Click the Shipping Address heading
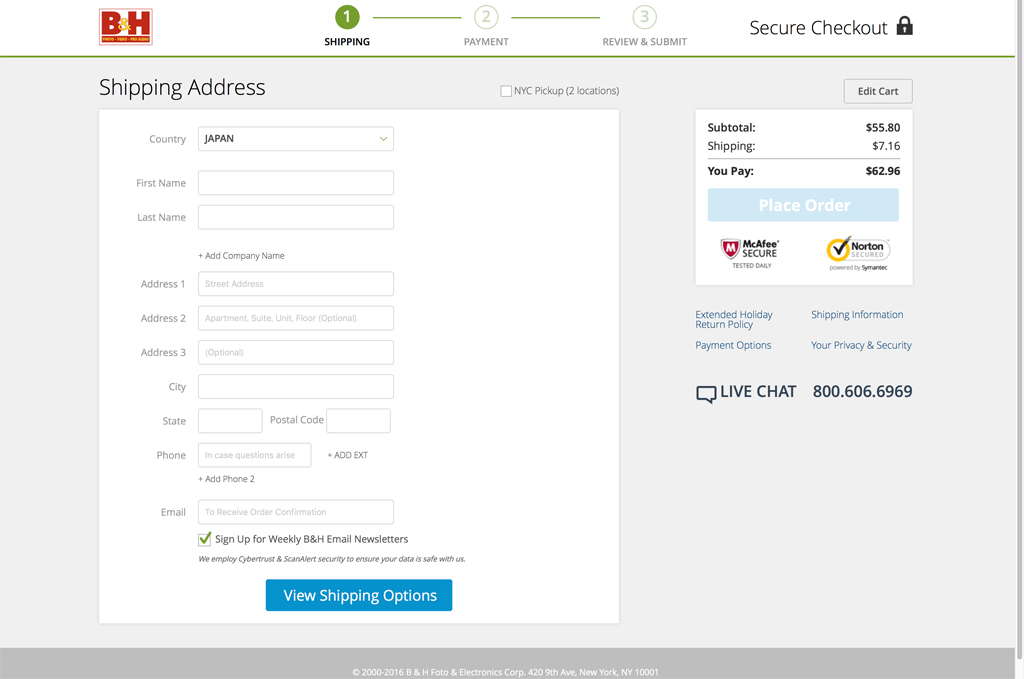1024x679 pixels. tap(182, 87)
